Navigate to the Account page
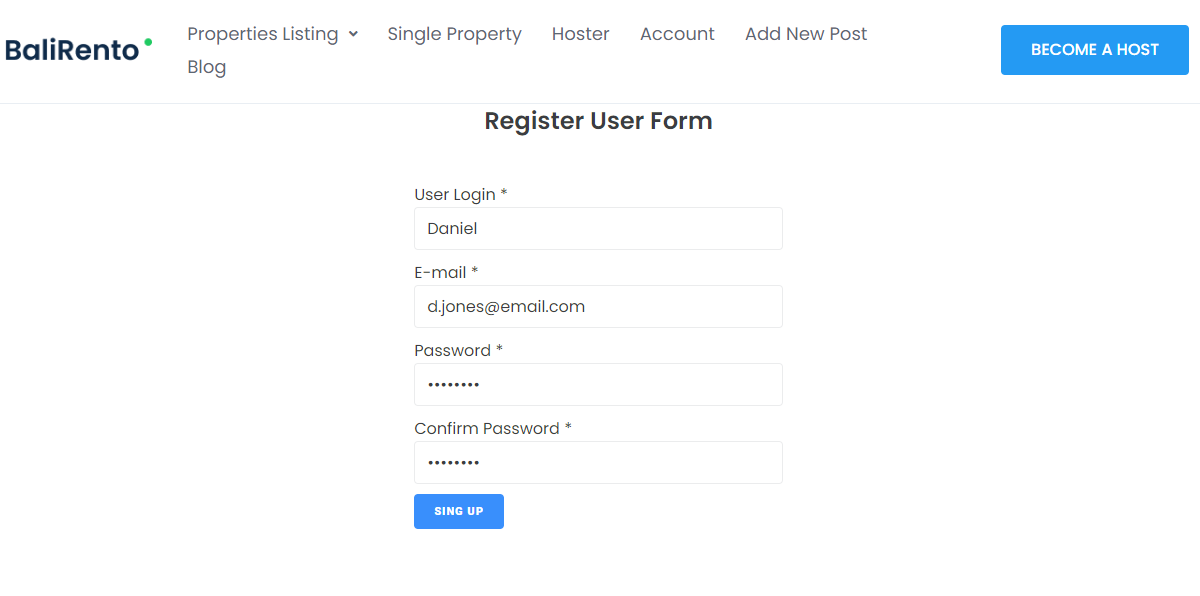The width and height of the screenshot is (1200, 596). click(677, 34)
